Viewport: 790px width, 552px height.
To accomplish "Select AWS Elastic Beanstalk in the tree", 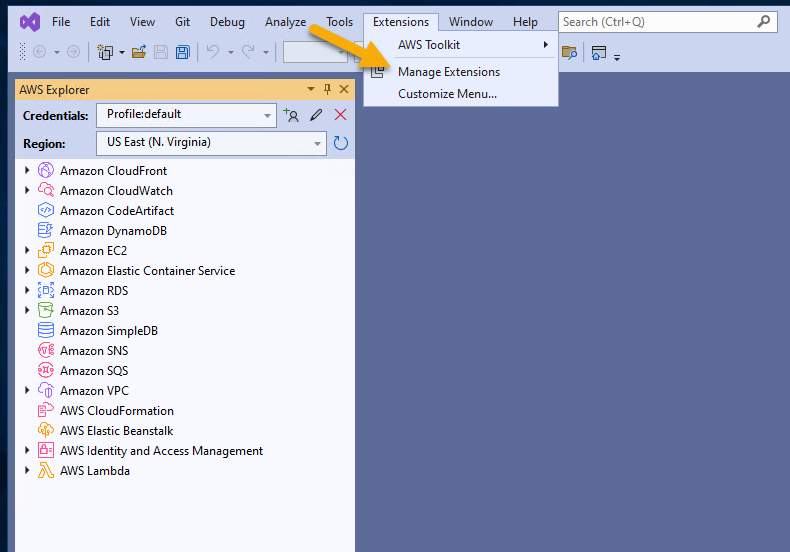I will (116, 431).
